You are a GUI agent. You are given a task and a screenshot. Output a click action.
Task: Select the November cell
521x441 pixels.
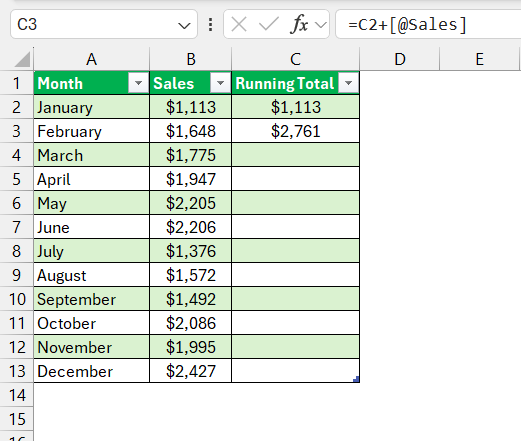click(92, 347)
